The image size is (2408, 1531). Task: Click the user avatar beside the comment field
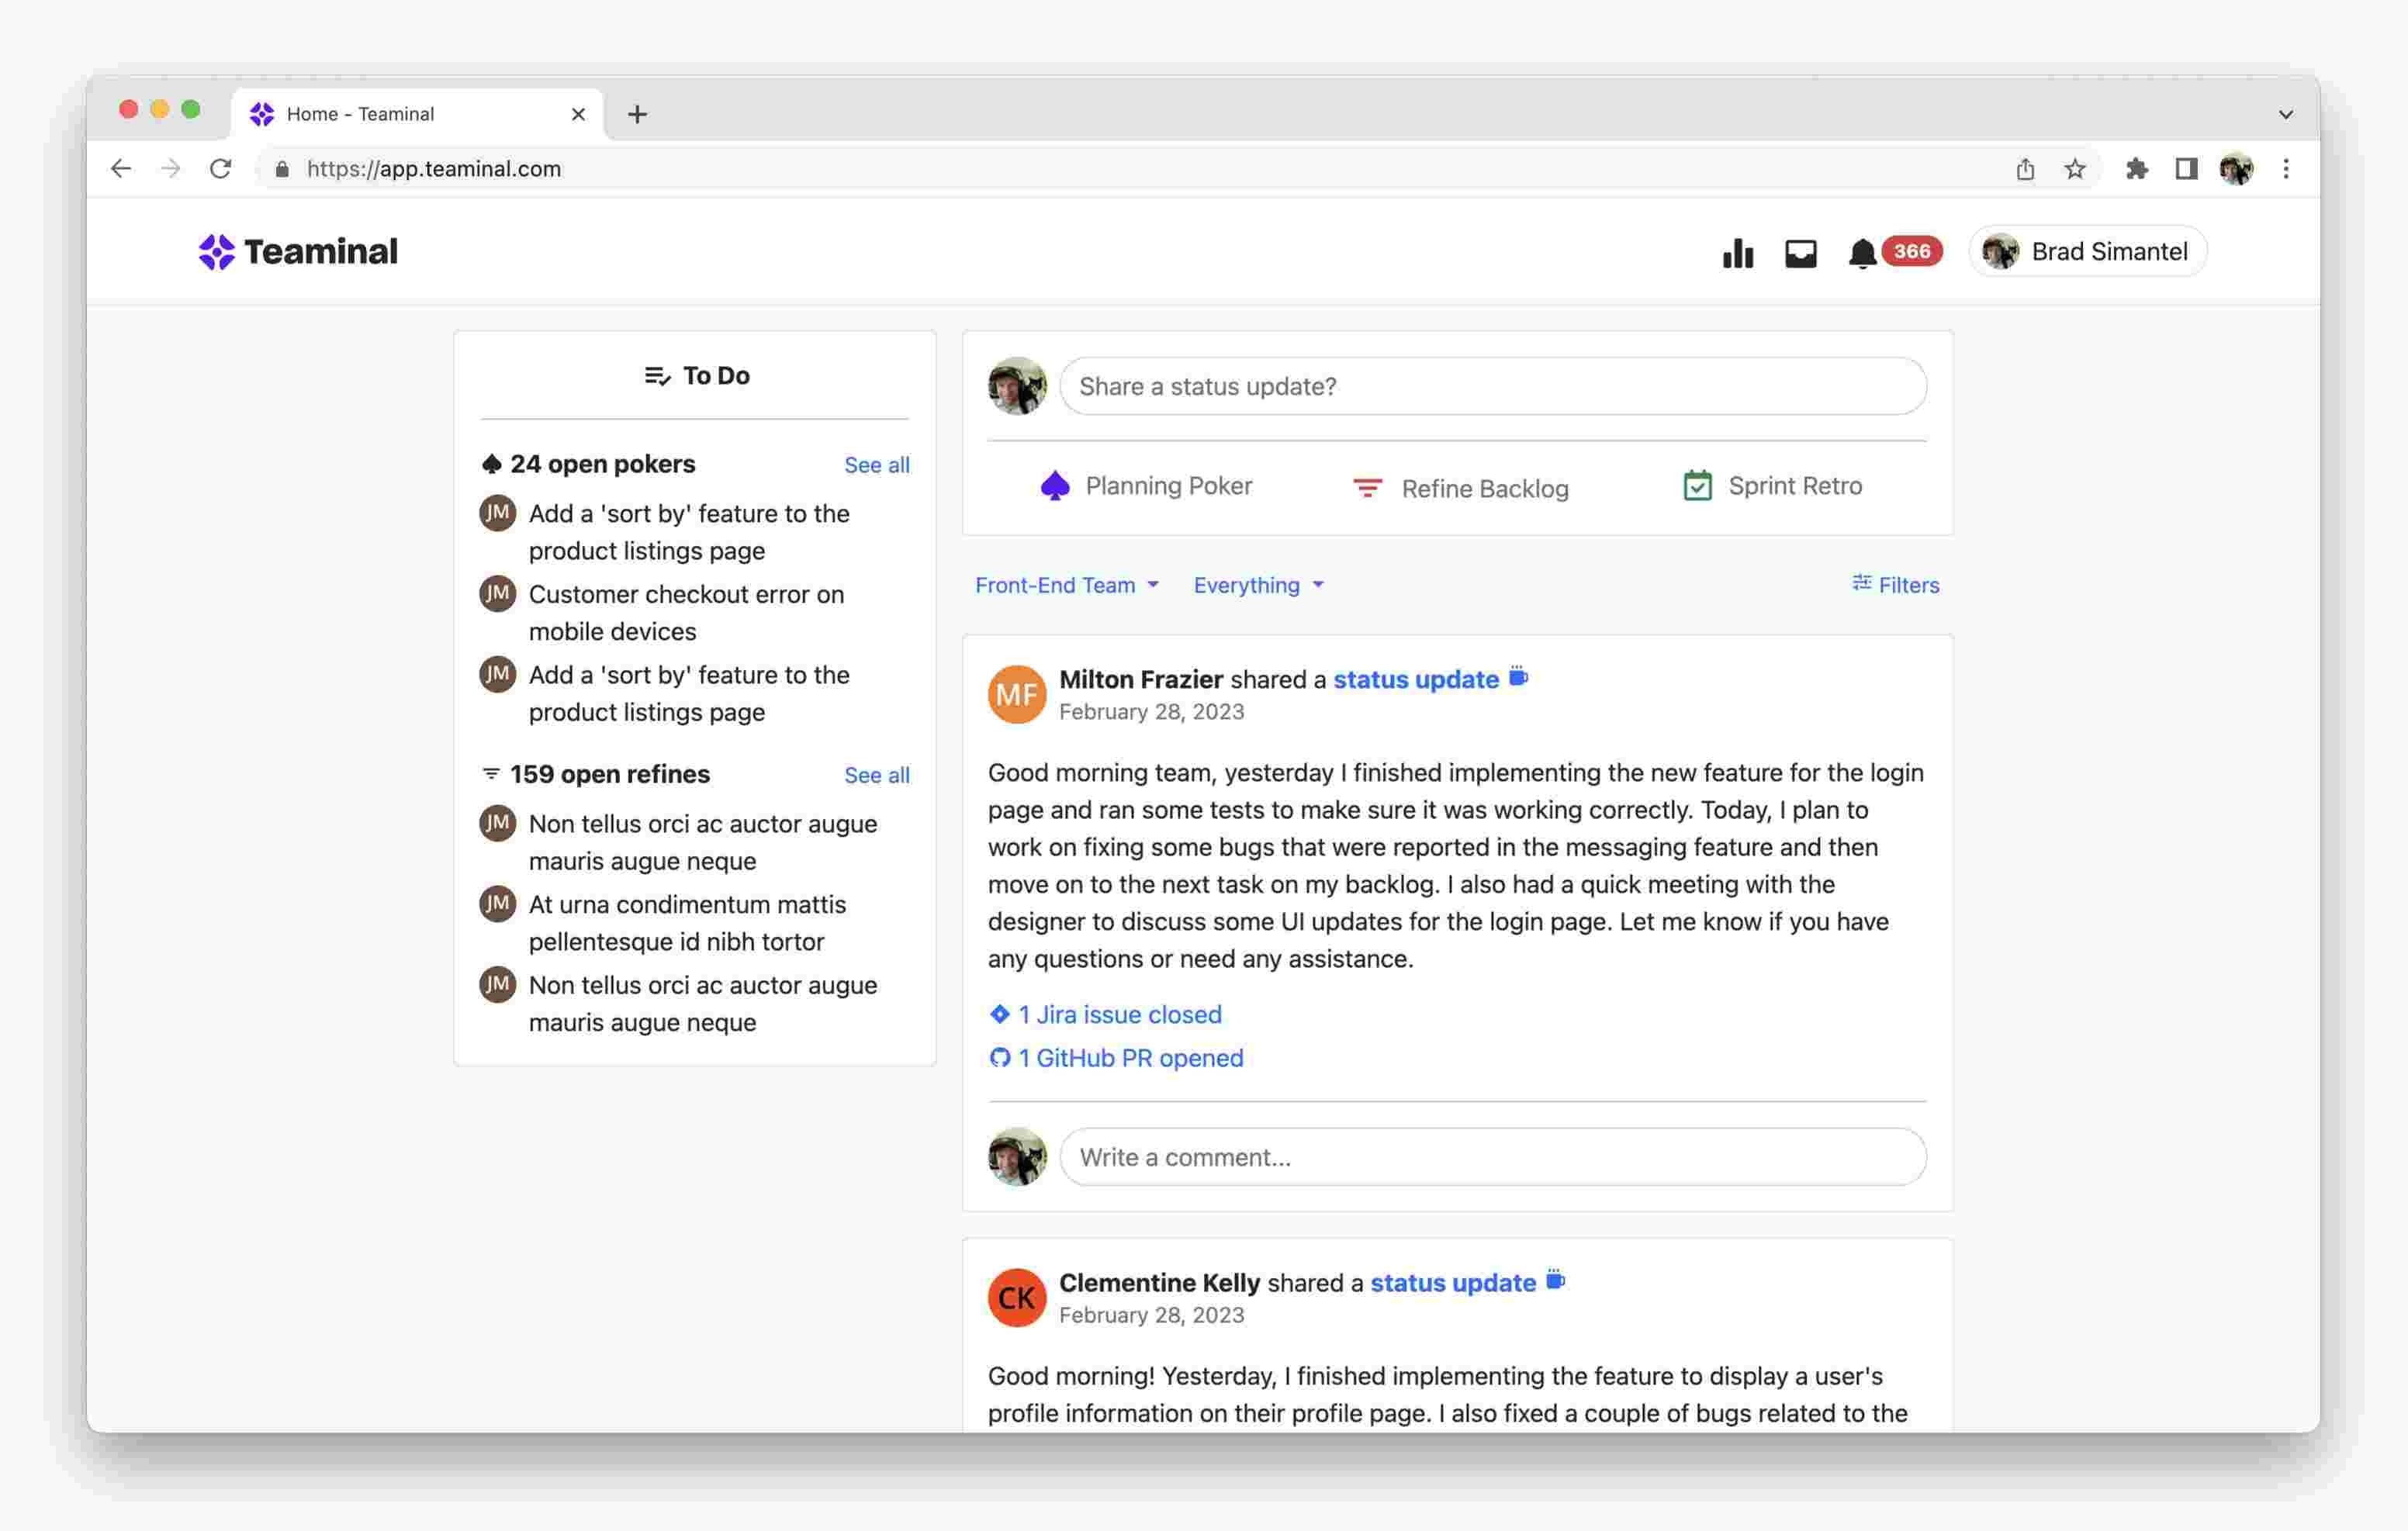tap(1017, 1157)
